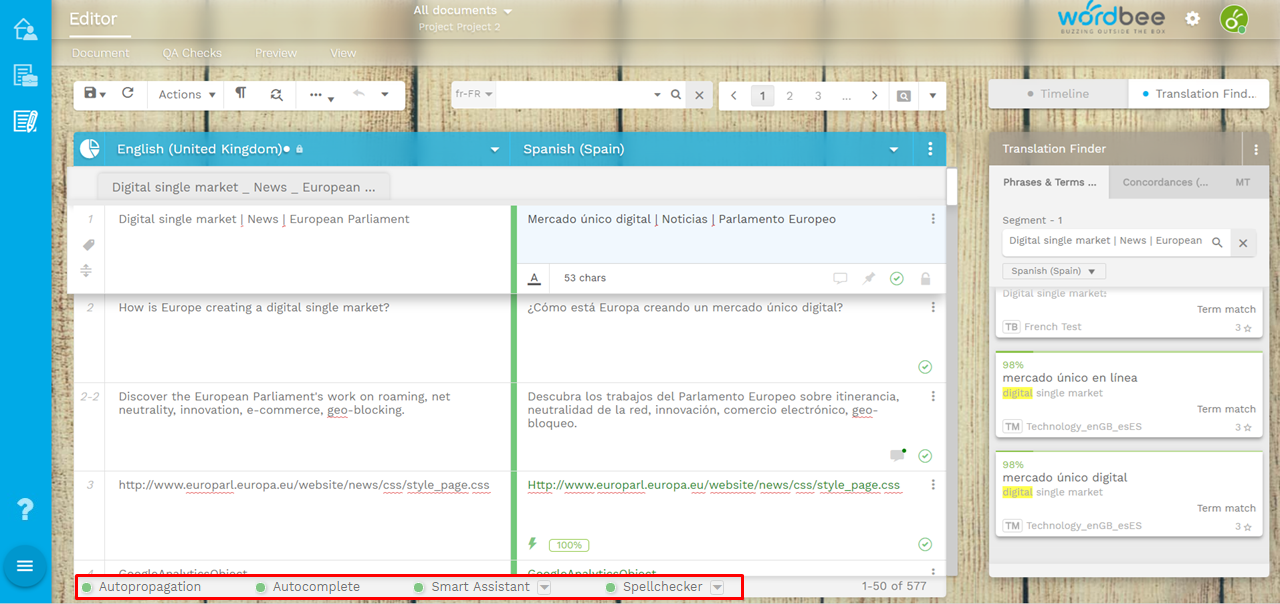Screen dimensions: 1280x604
Task: Open the QA Checks menu
Action: point(192,53)
